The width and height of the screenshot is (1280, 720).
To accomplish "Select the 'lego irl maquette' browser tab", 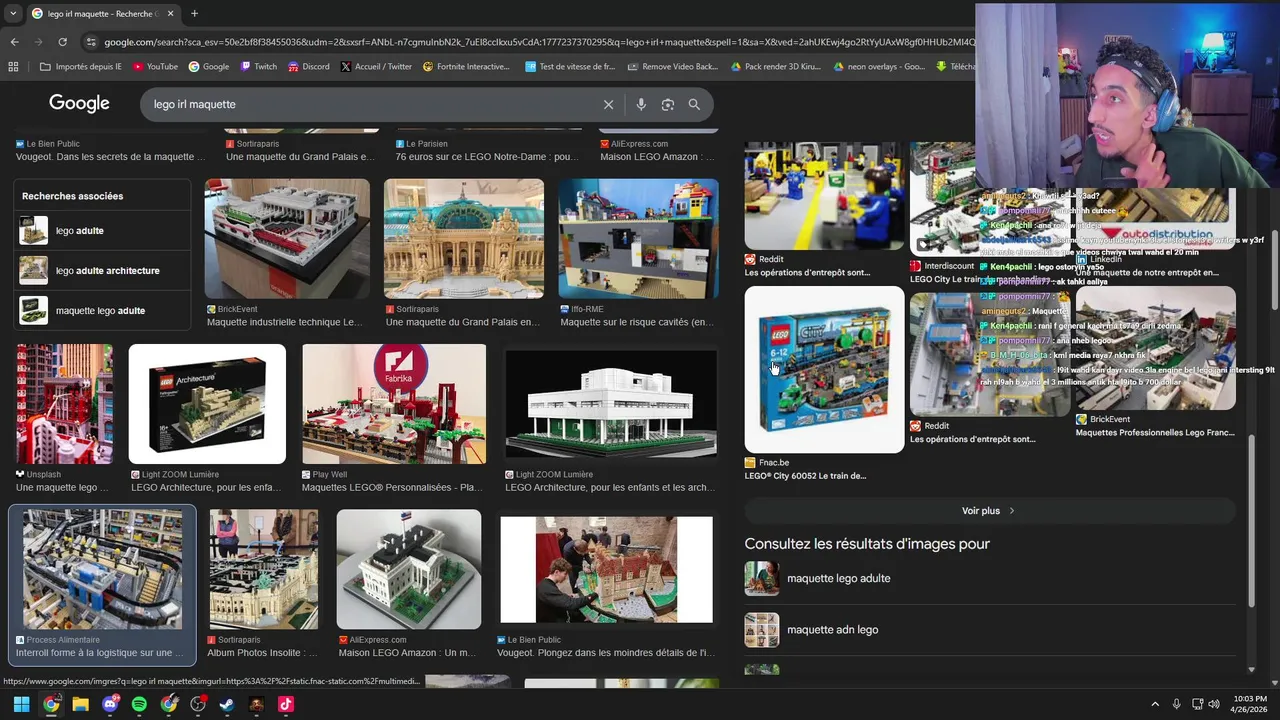I will point(102,14).
